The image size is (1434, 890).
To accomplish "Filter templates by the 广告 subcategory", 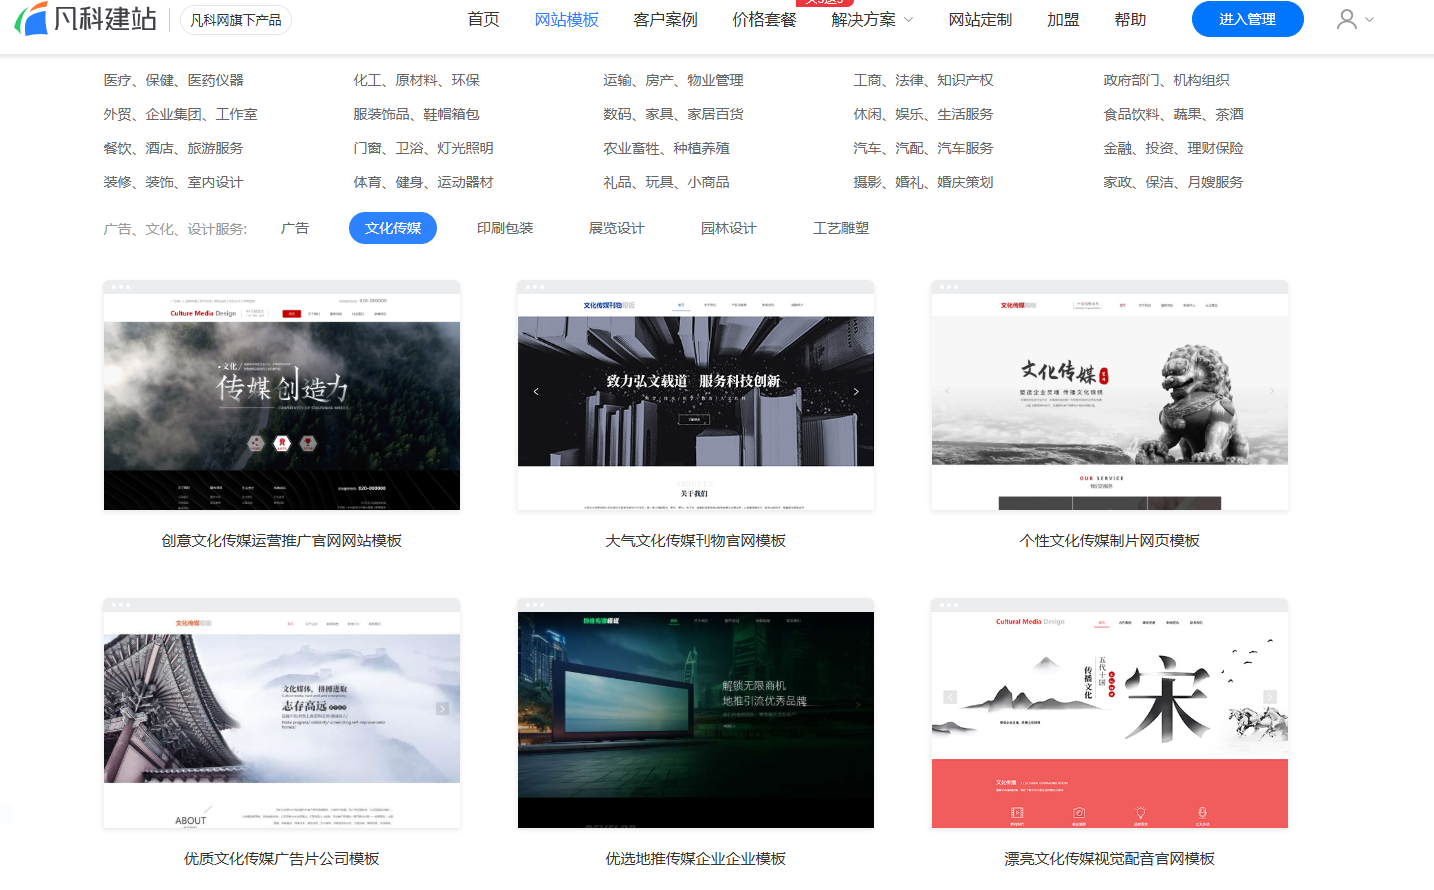I will coord(295,228).
